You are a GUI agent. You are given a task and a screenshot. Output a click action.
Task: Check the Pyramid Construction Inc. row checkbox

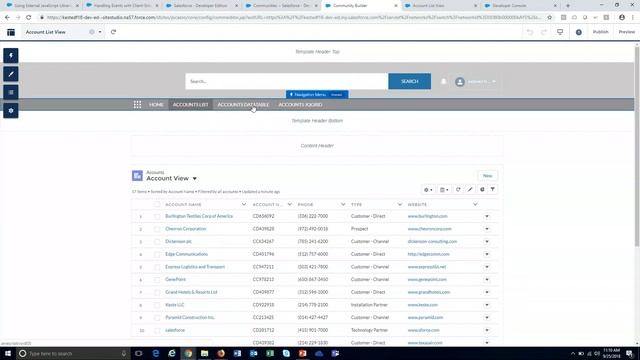(157, 318)
